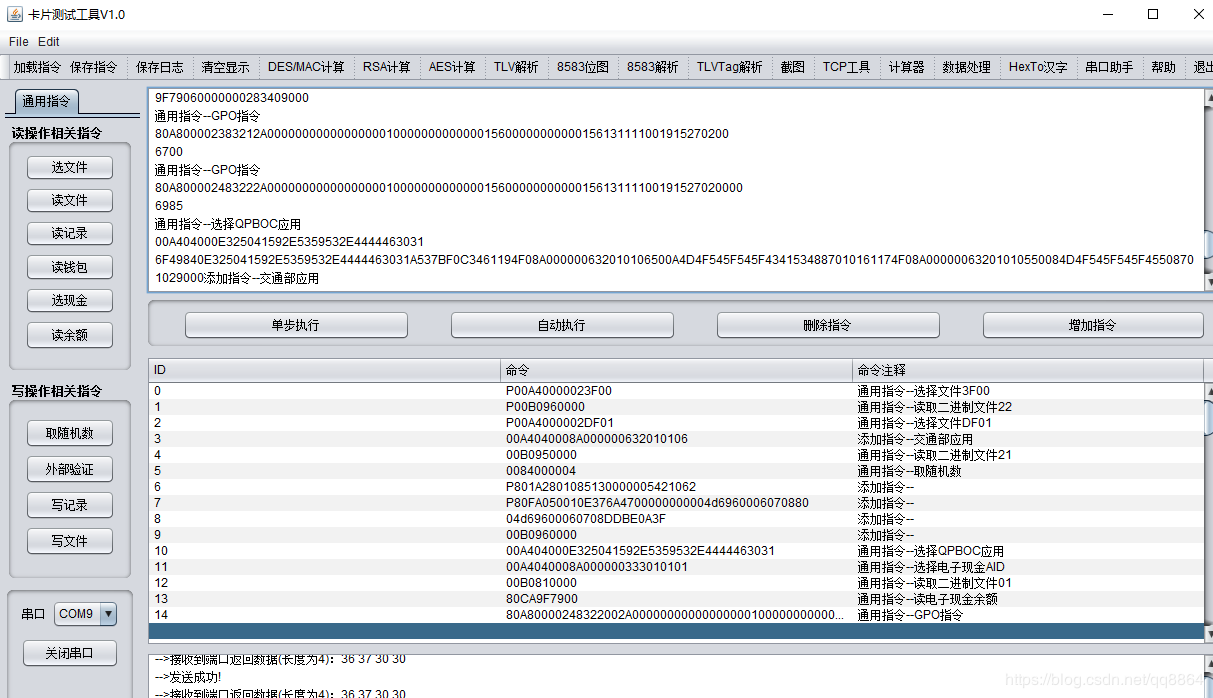The height and width of the screenshot is (698, 1213).
Task: Open the Edit menu
Action: pos(49,42)
